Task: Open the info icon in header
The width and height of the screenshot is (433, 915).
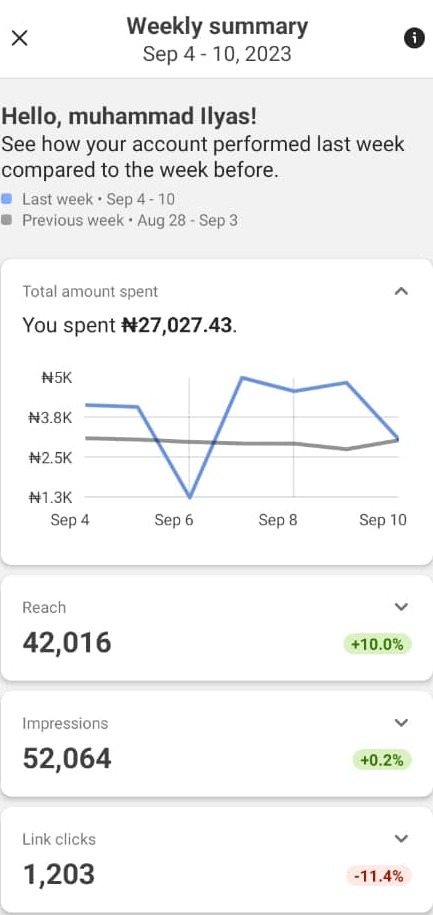Action: point(414,39)
